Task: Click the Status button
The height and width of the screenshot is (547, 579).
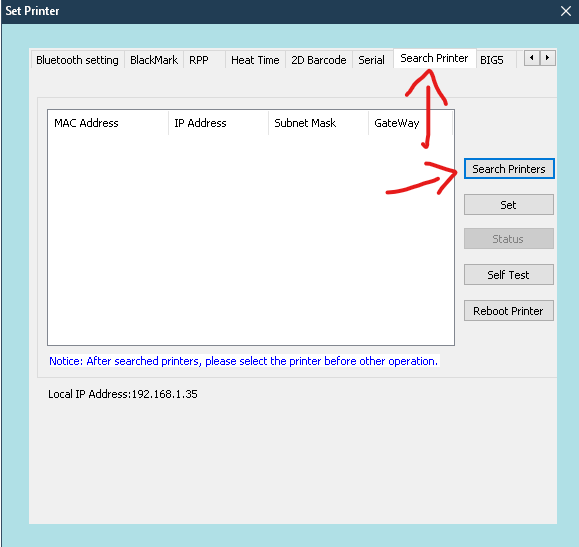Action: point(509,239)
